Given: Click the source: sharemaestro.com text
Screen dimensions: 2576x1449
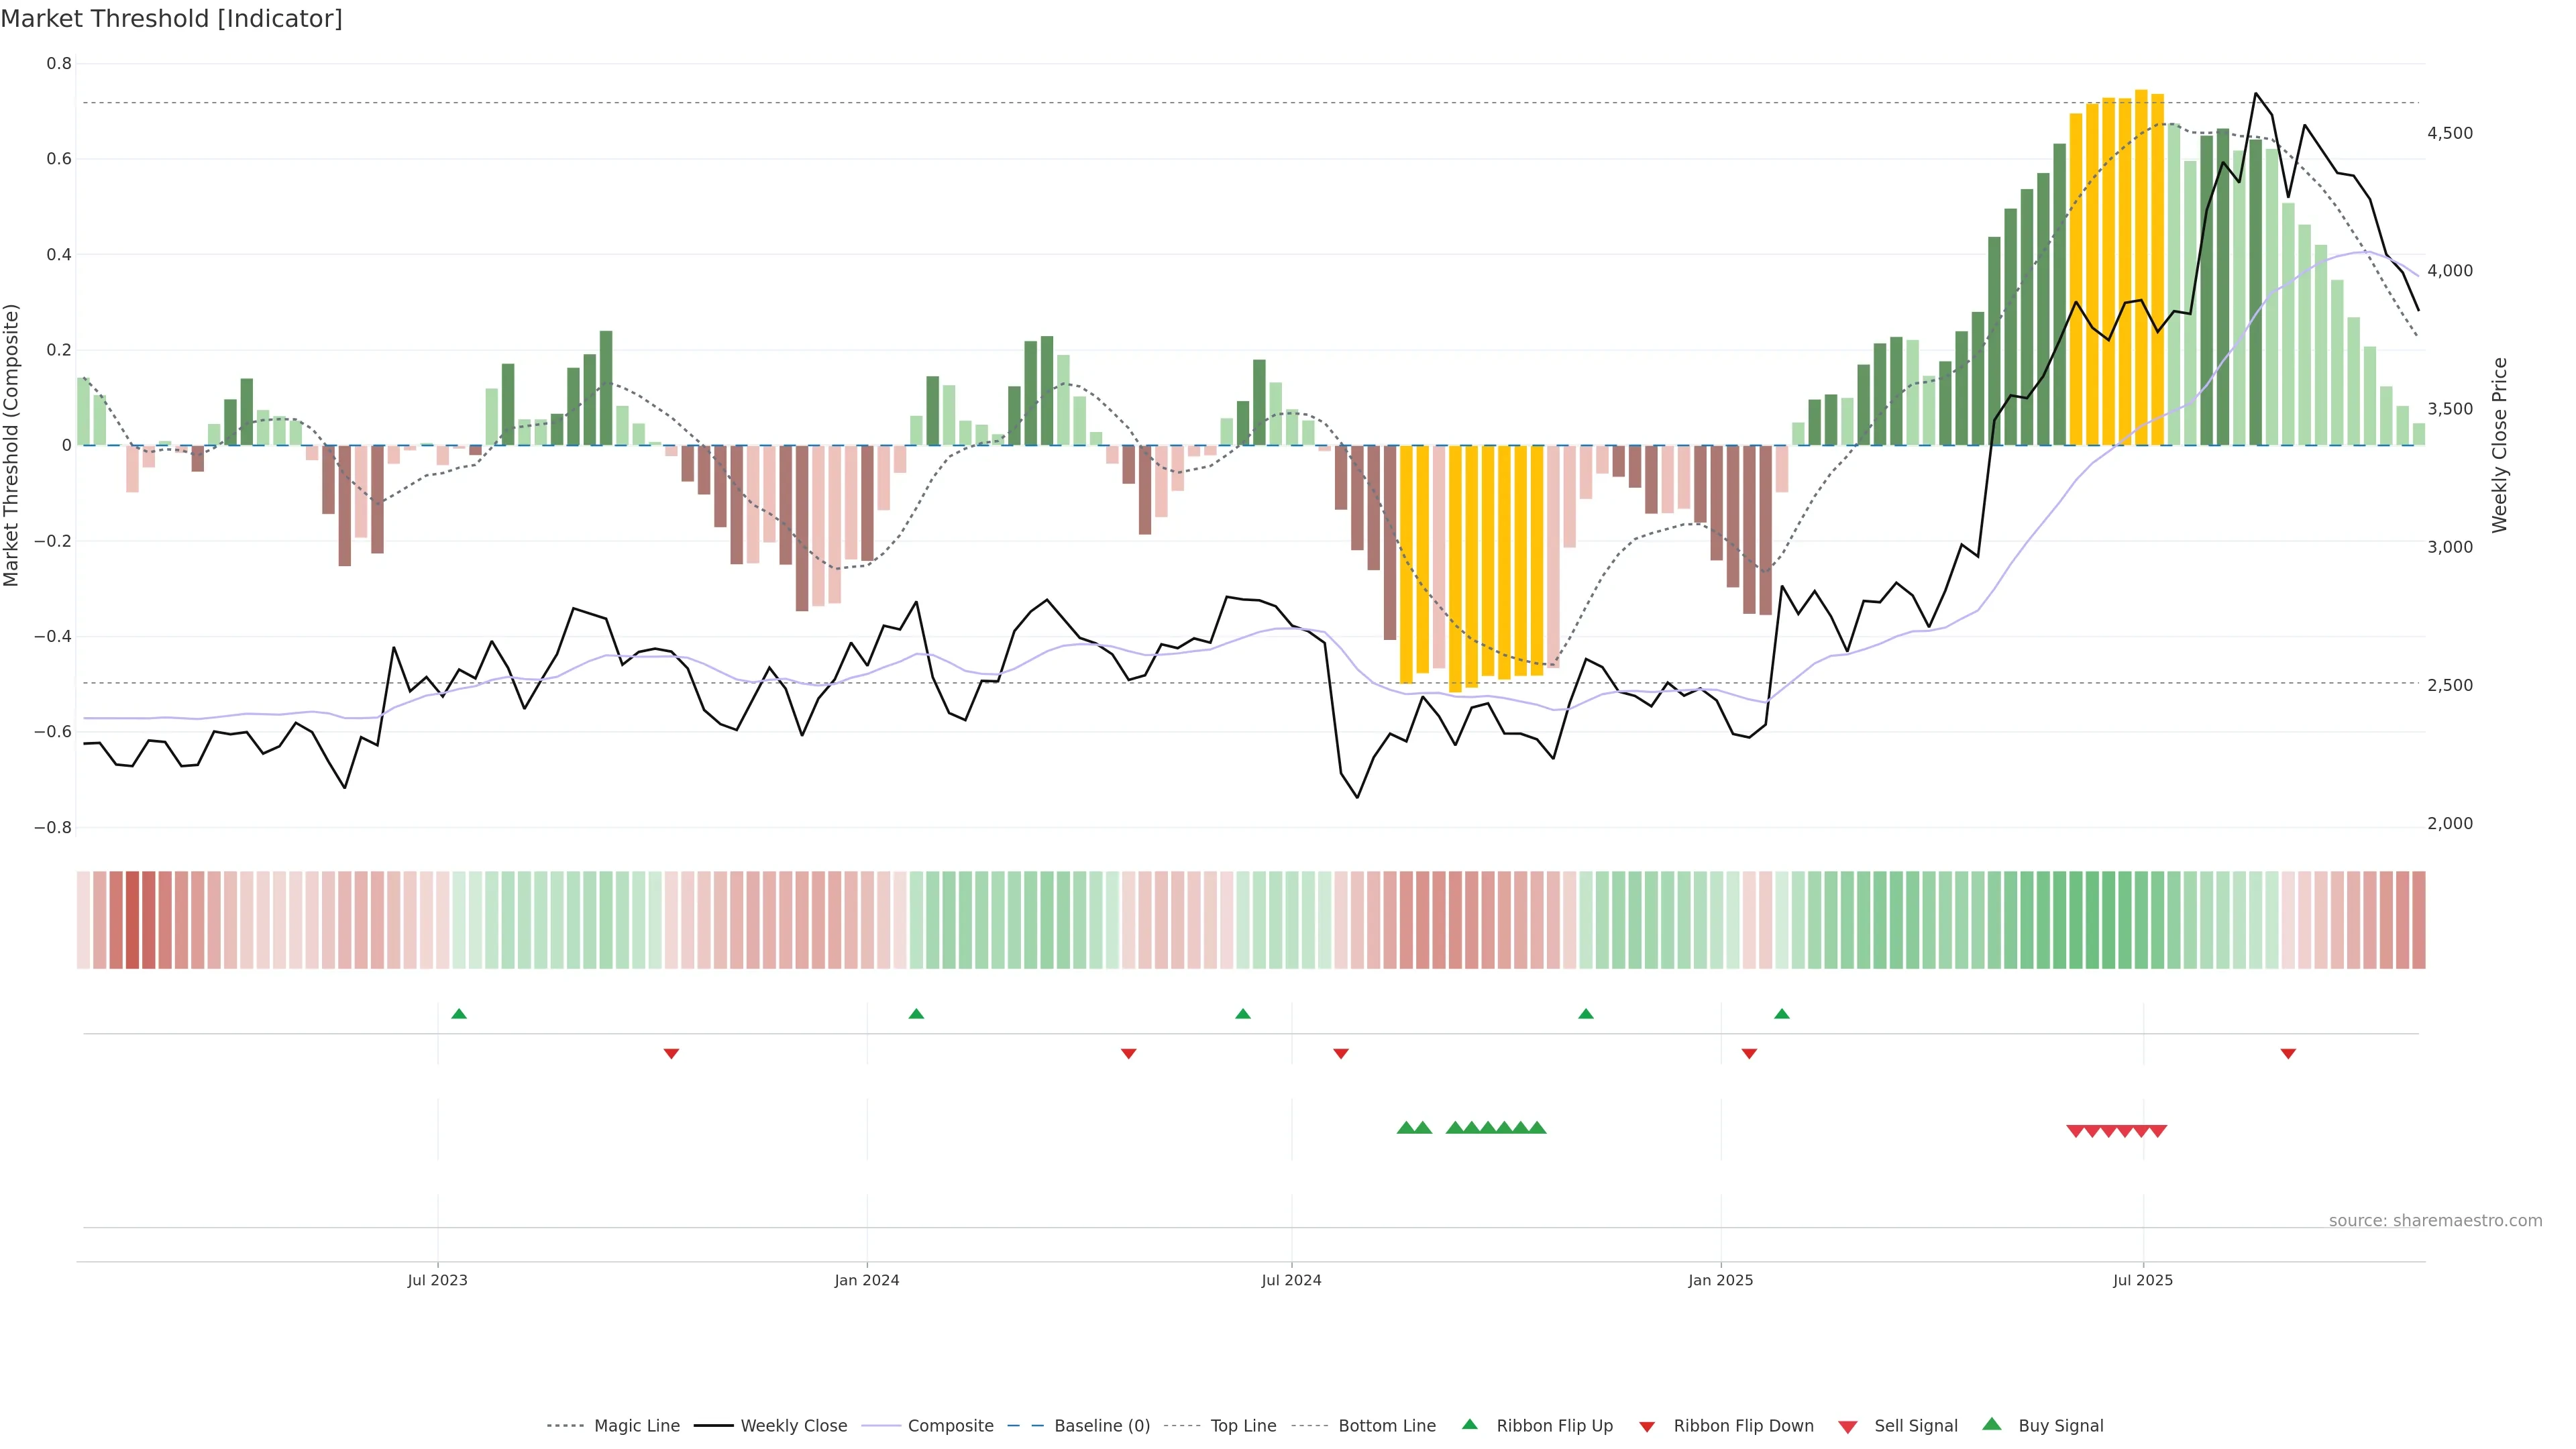Looking at the screenshot, I should coord(2435,1220).
